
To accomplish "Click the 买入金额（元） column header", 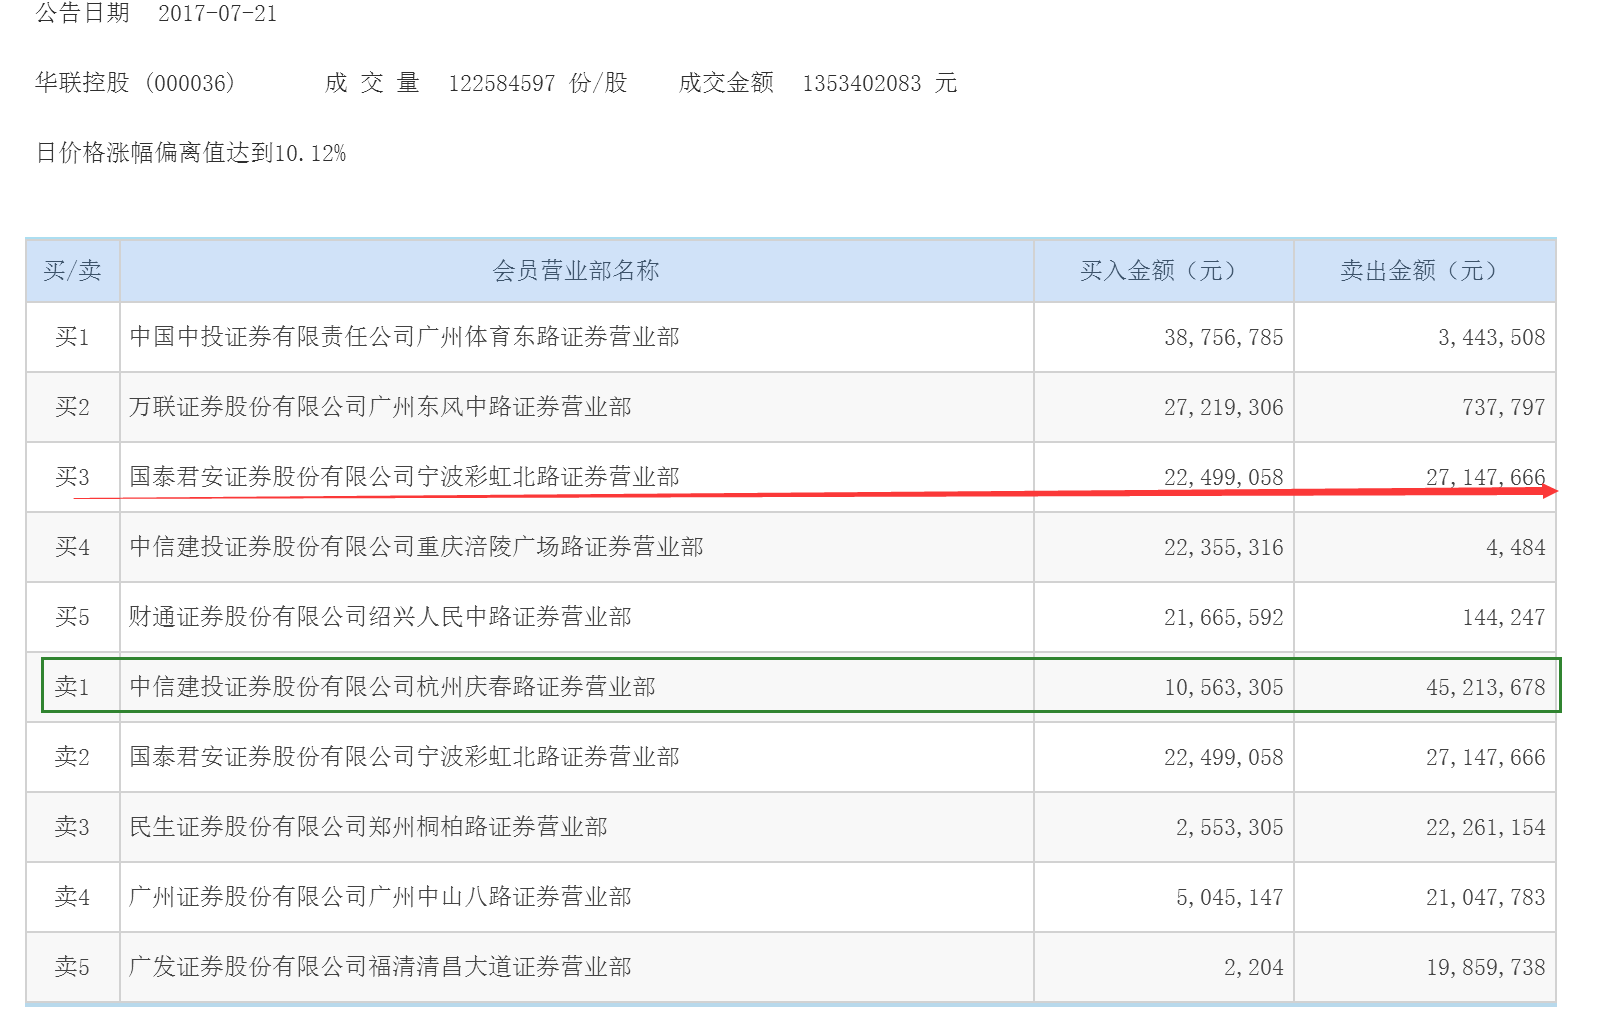I will click(1163, 271).
